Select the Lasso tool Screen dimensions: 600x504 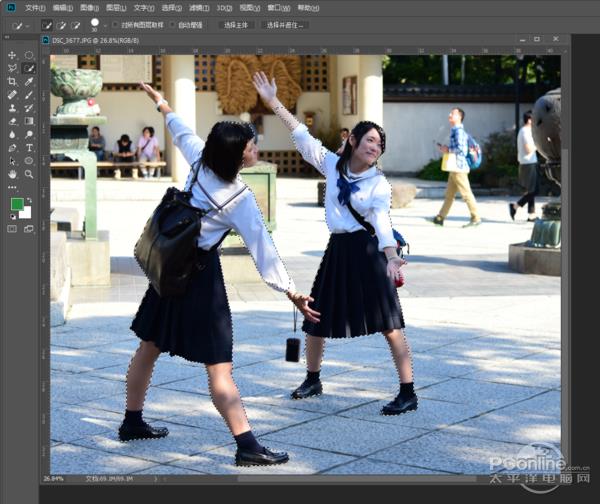12,69
